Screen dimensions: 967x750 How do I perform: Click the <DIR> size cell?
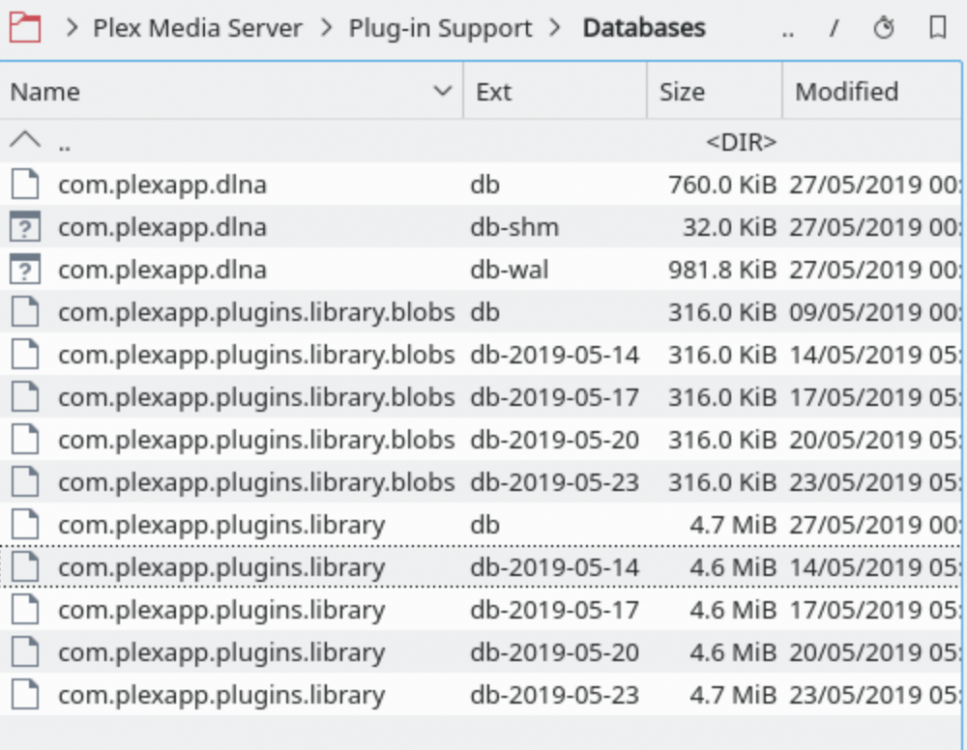(741, 142)
